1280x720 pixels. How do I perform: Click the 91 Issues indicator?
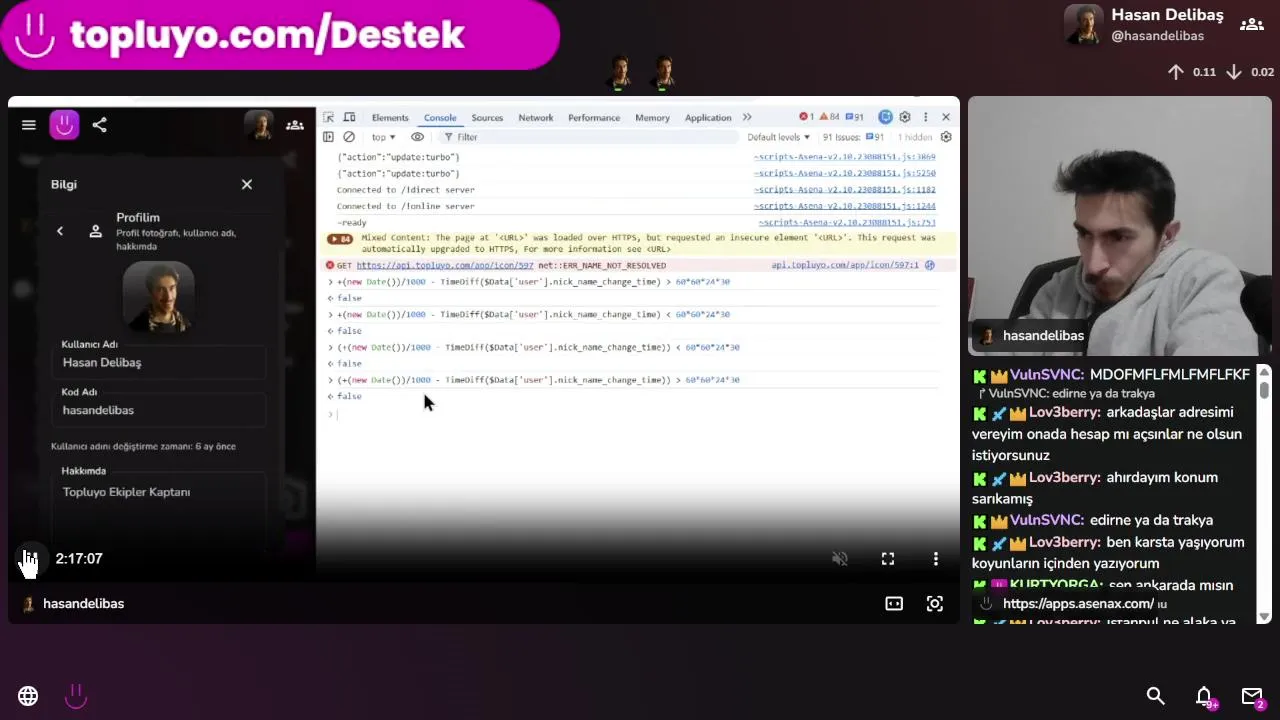853,137
